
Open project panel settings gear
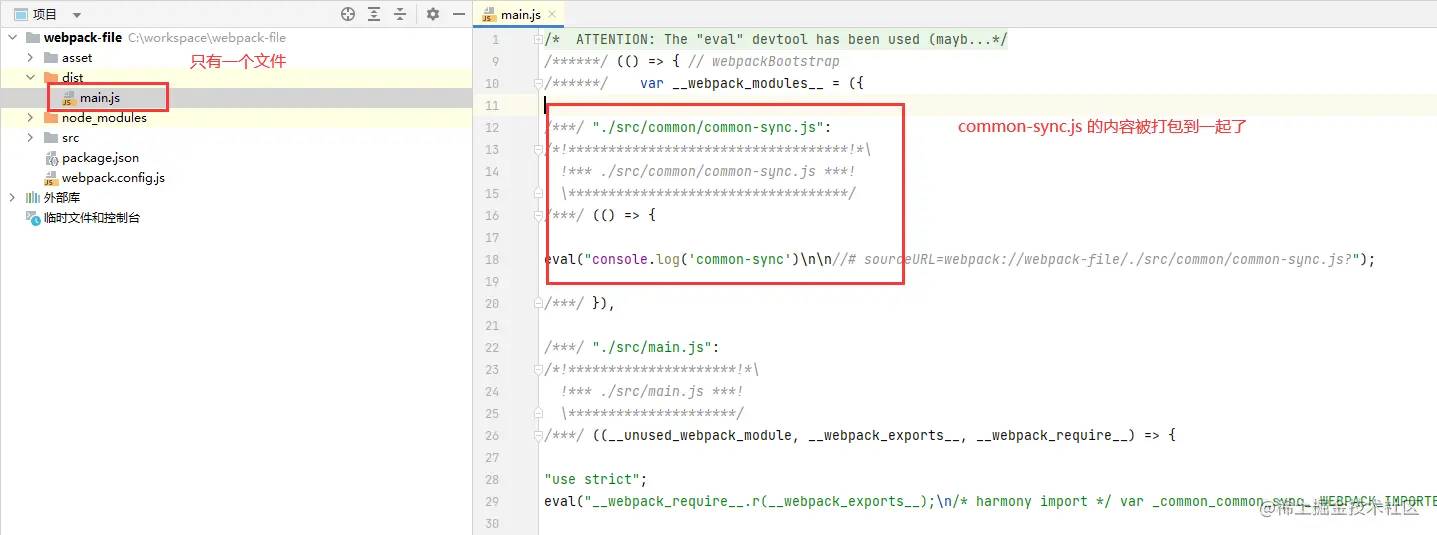coord(432,14)
